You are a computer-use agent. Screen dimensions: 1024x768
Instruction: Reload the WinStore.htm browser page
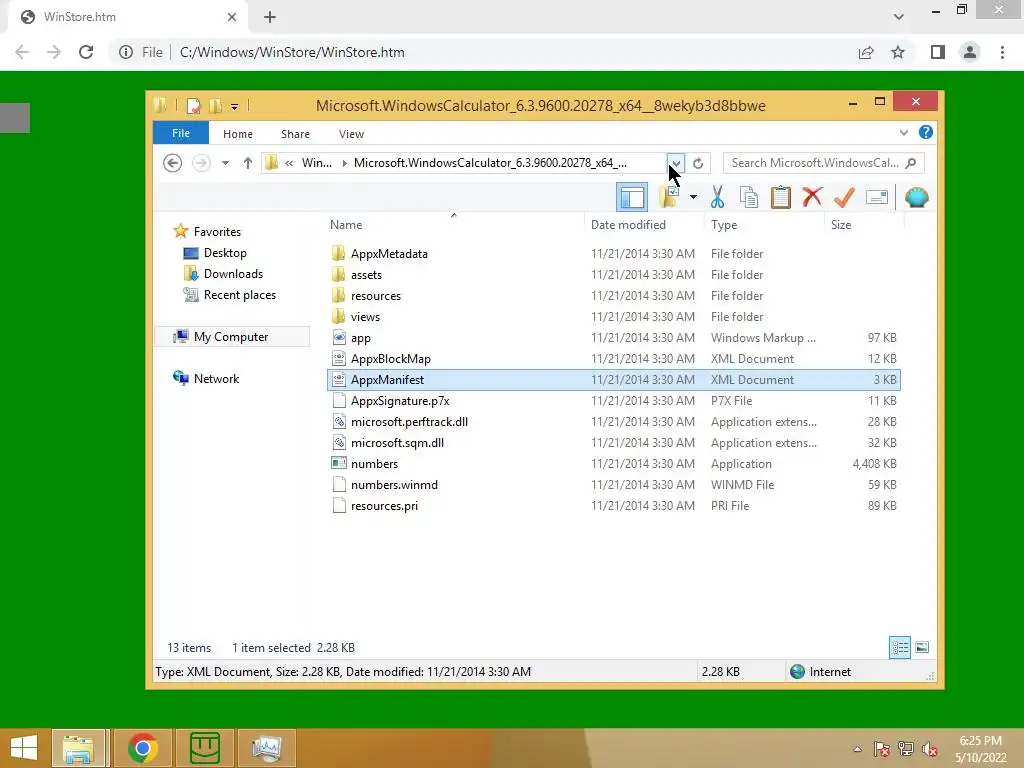[86, 52]
